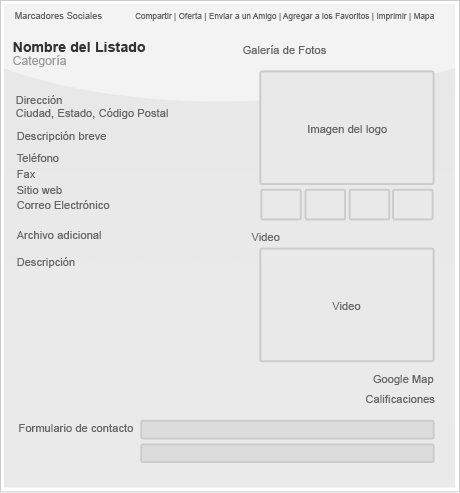The width and height of the screenshot is (460, 493).
Task: Open the Calificaciones section
Action: pos(400,399)
